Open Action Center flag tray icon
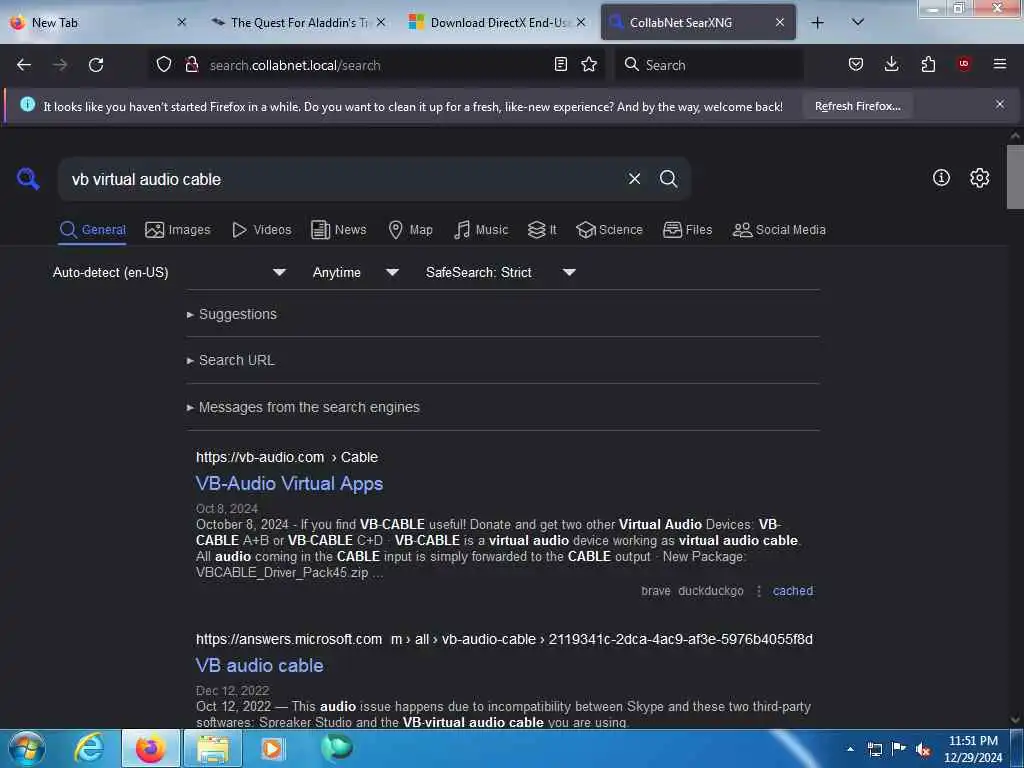The height and width of the screenshot is (768, 1024). coord(899,749)
